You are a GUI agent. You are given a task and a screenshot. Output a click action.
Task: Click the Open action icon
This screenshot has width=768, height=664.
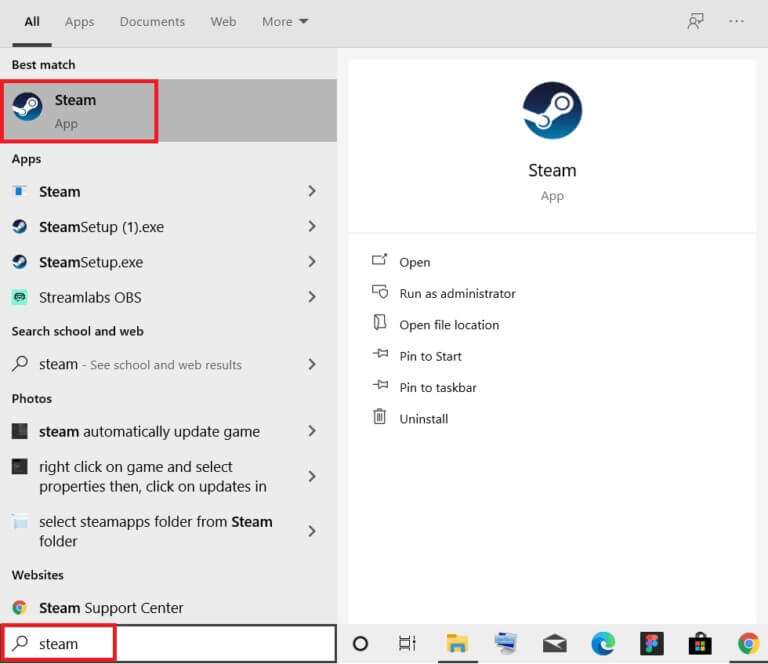coord(380,260)
